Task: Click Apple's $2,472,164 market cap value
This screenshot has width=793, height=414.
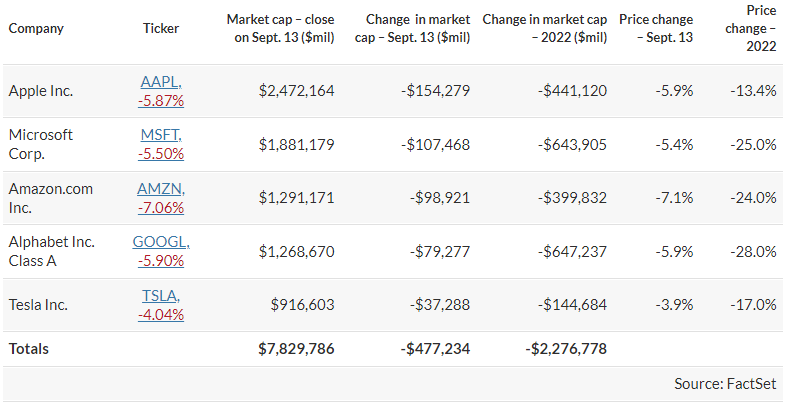Action: tap(296, 91)
